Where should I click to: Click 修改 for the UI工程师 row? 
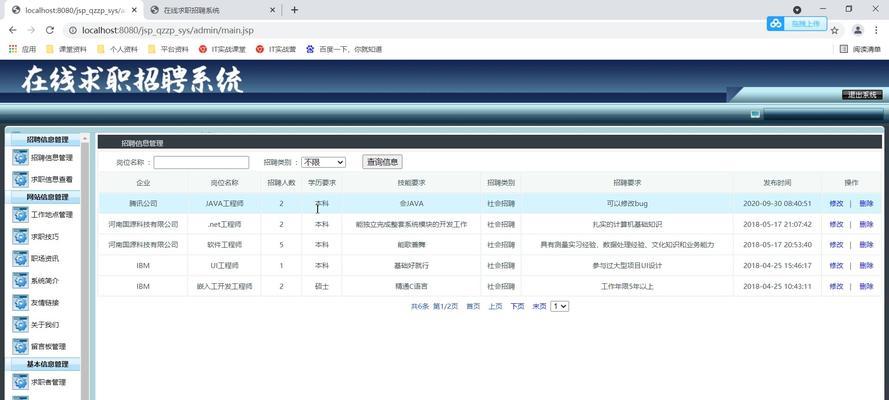[836, 266]
